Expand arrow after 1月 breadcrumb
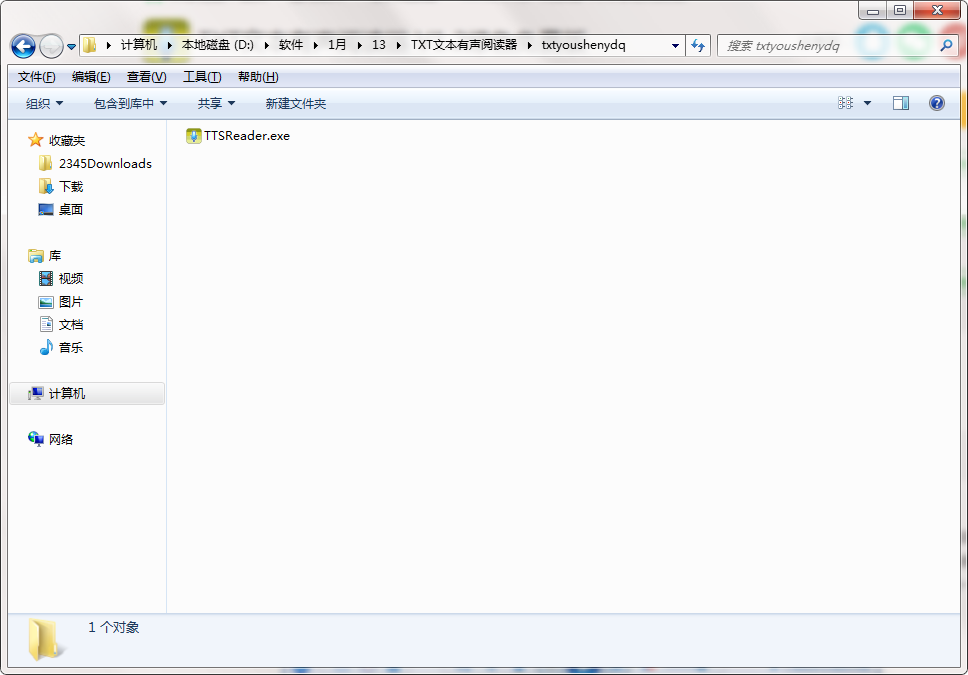Viewport: 968px width, 675px height. 359,45
